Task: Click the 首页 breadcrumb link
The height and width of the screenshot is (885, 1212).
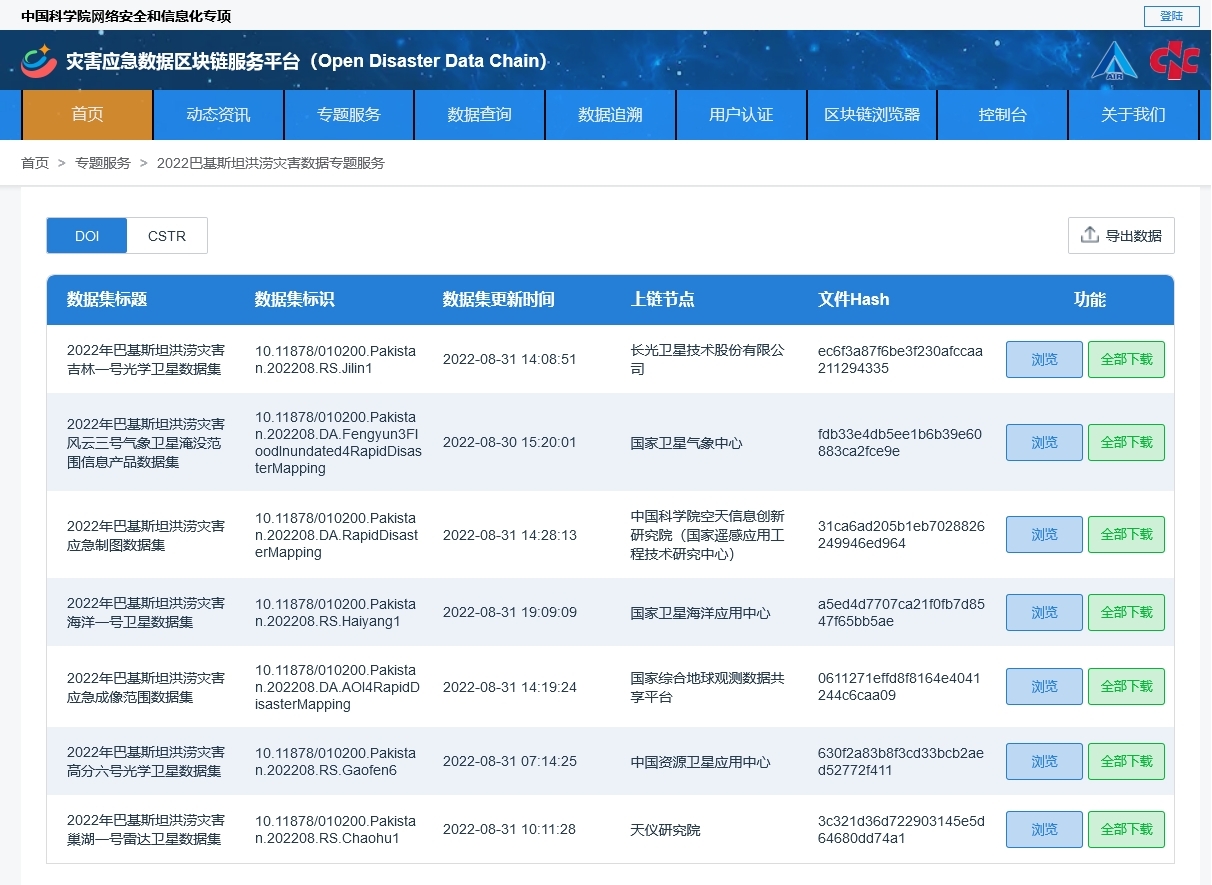Action: 35,163
